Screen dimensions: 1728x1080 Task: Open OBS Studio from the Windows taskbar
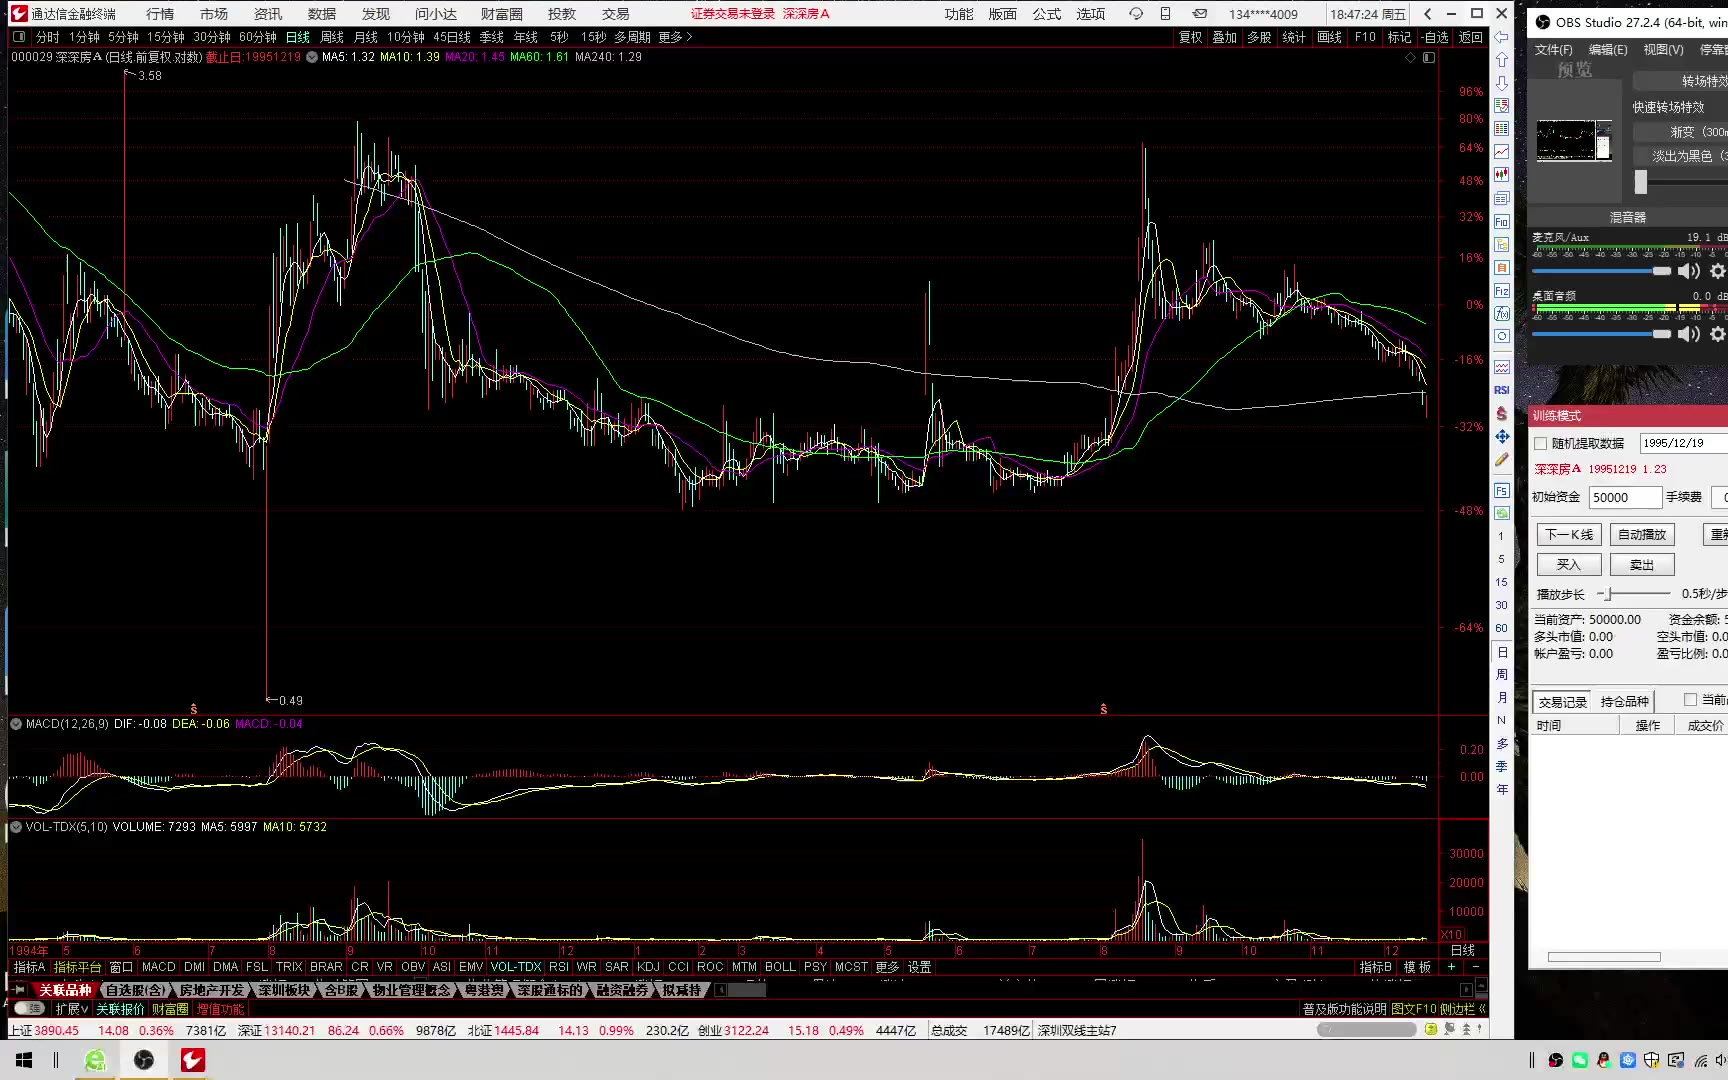tap(144, 1060)
